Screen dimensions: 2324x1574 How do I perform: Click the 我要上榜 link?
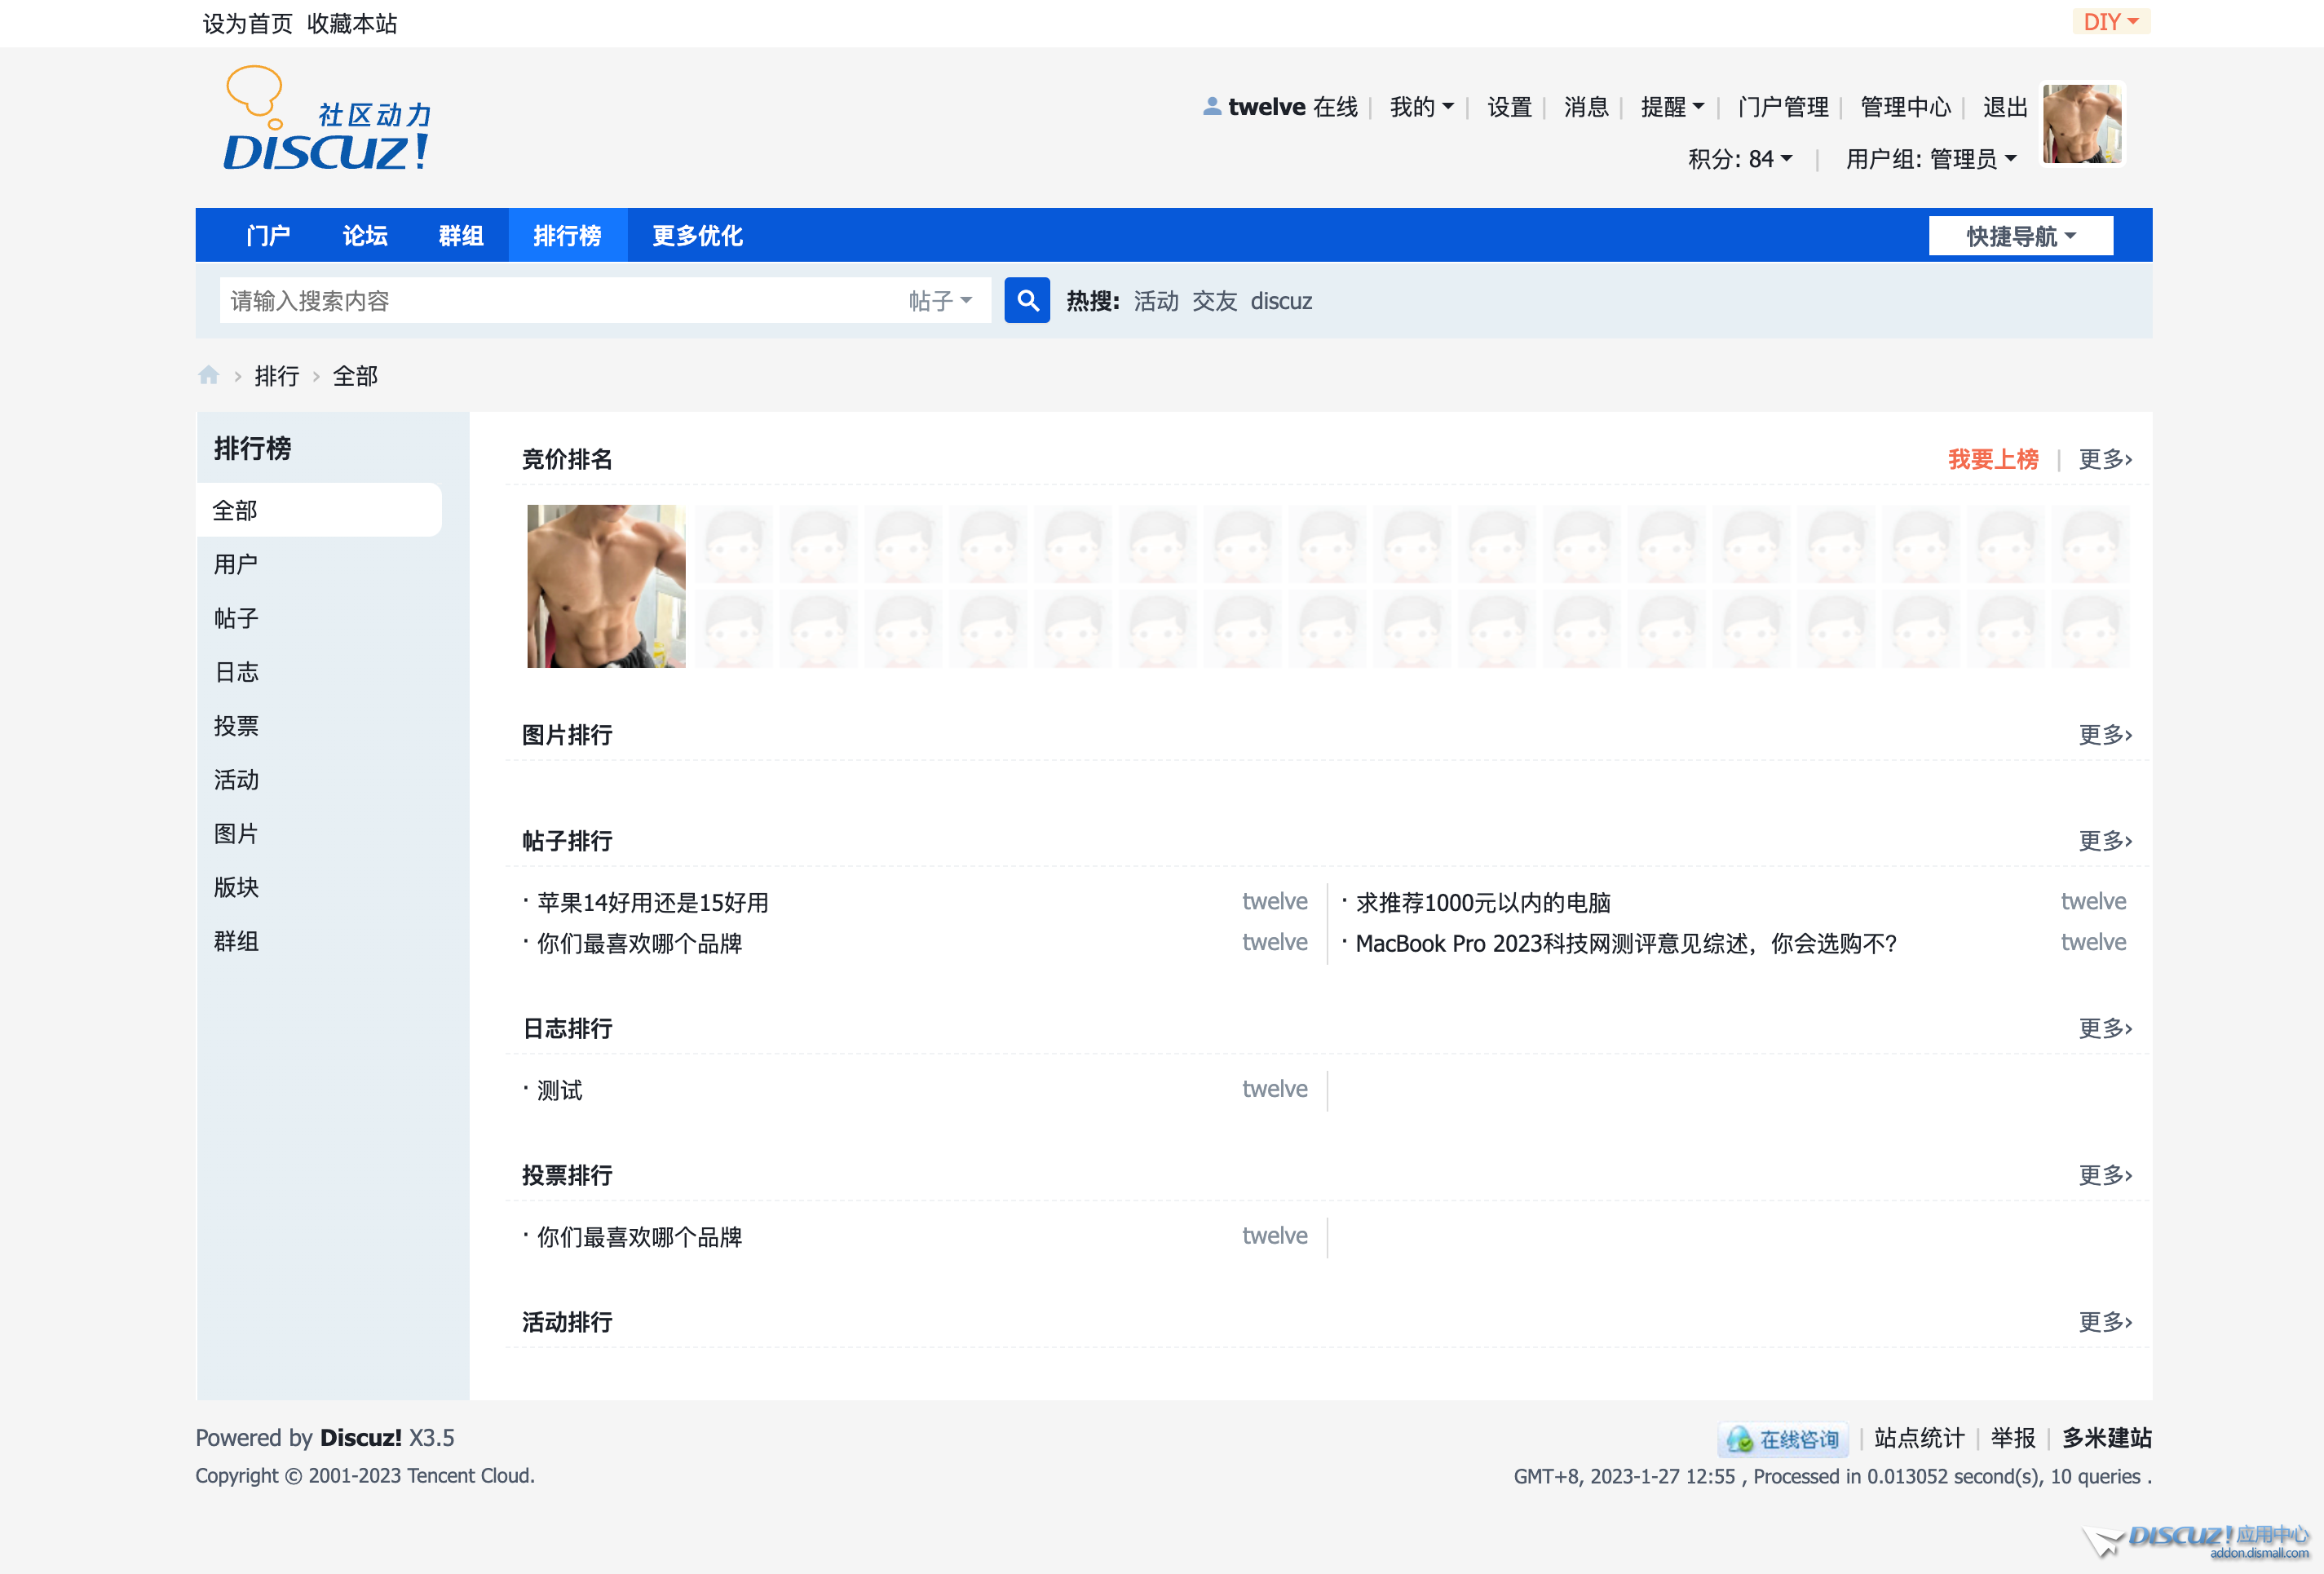(1992, 459)
